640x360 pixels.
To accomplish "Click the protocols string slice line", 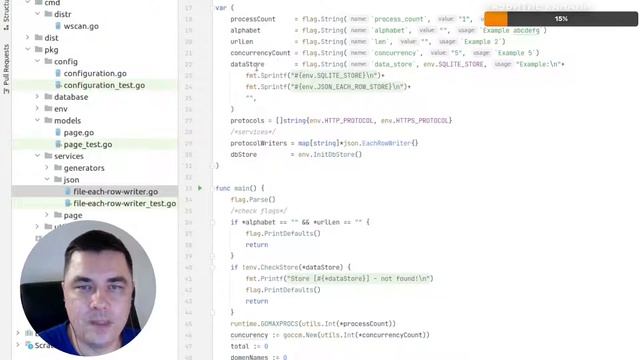I will coord(341,121).
